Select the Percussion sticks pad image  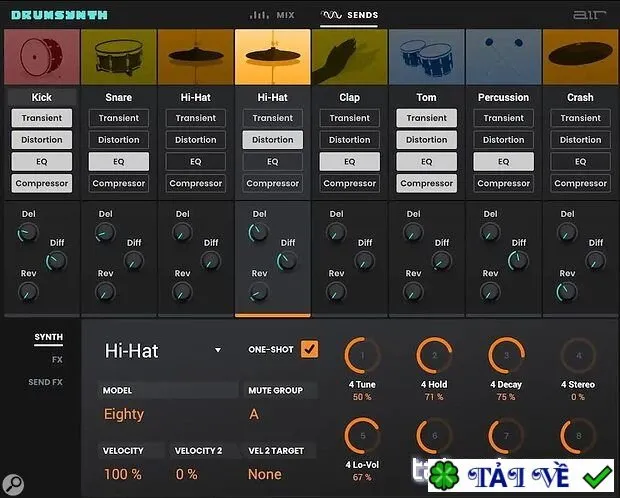coord(503,57)
